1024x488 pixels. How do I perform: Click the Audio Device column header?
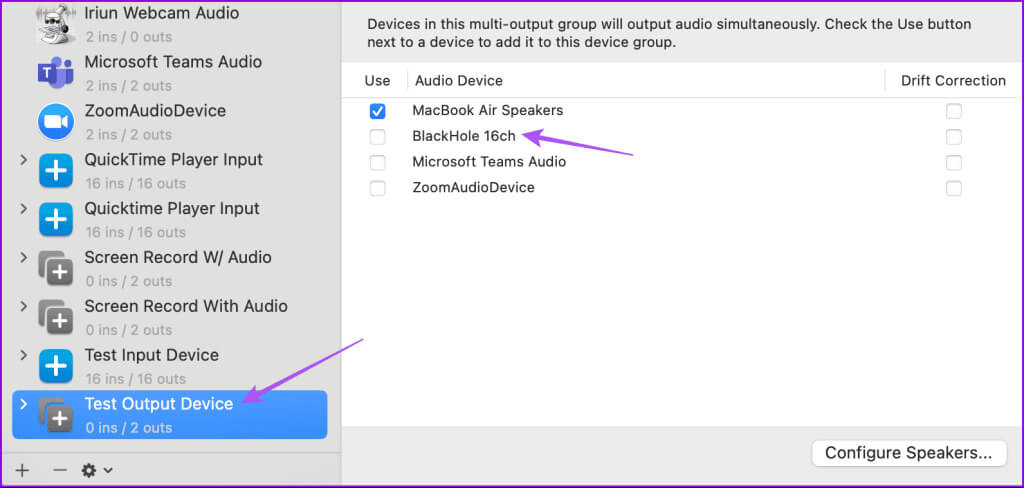tap(458, 80)
